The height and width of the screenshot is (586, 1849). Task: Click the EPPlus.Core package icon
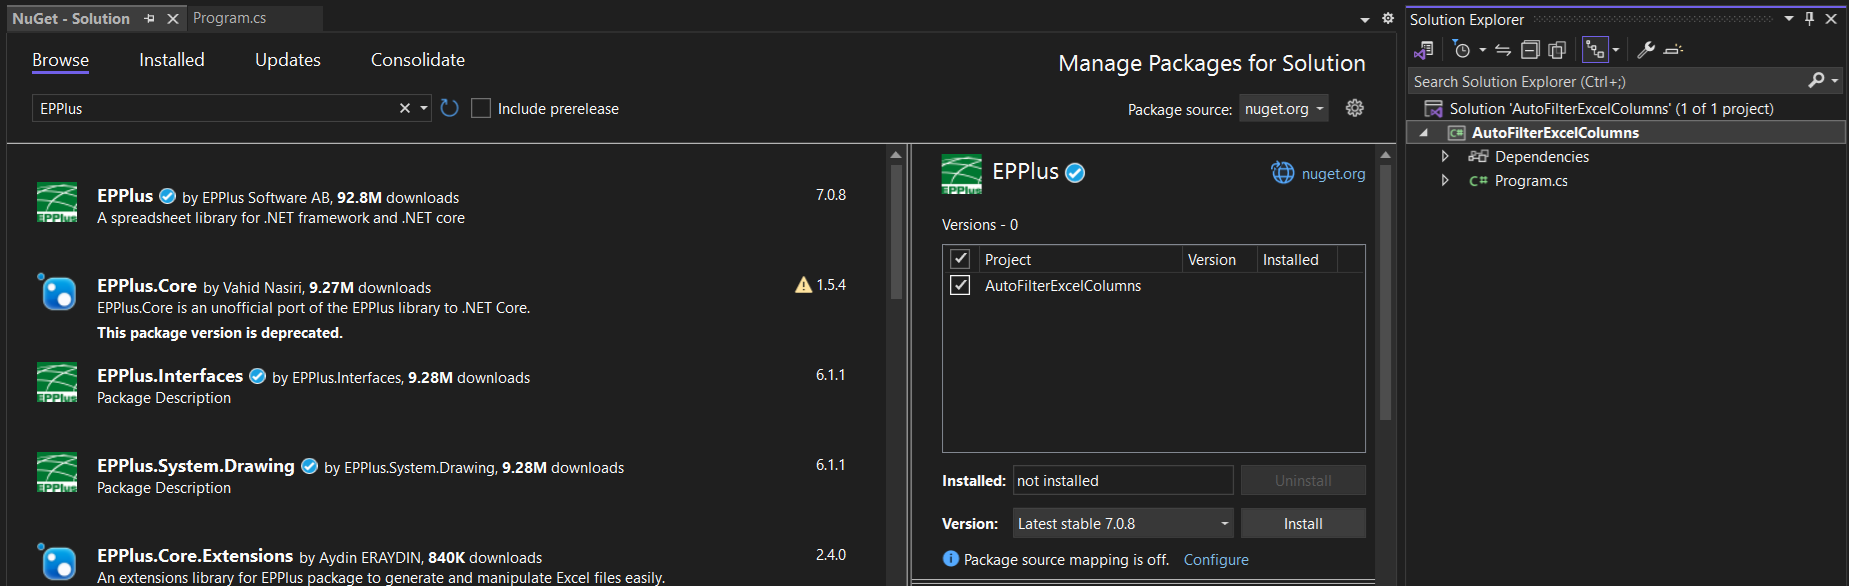(x=57, y=292)
